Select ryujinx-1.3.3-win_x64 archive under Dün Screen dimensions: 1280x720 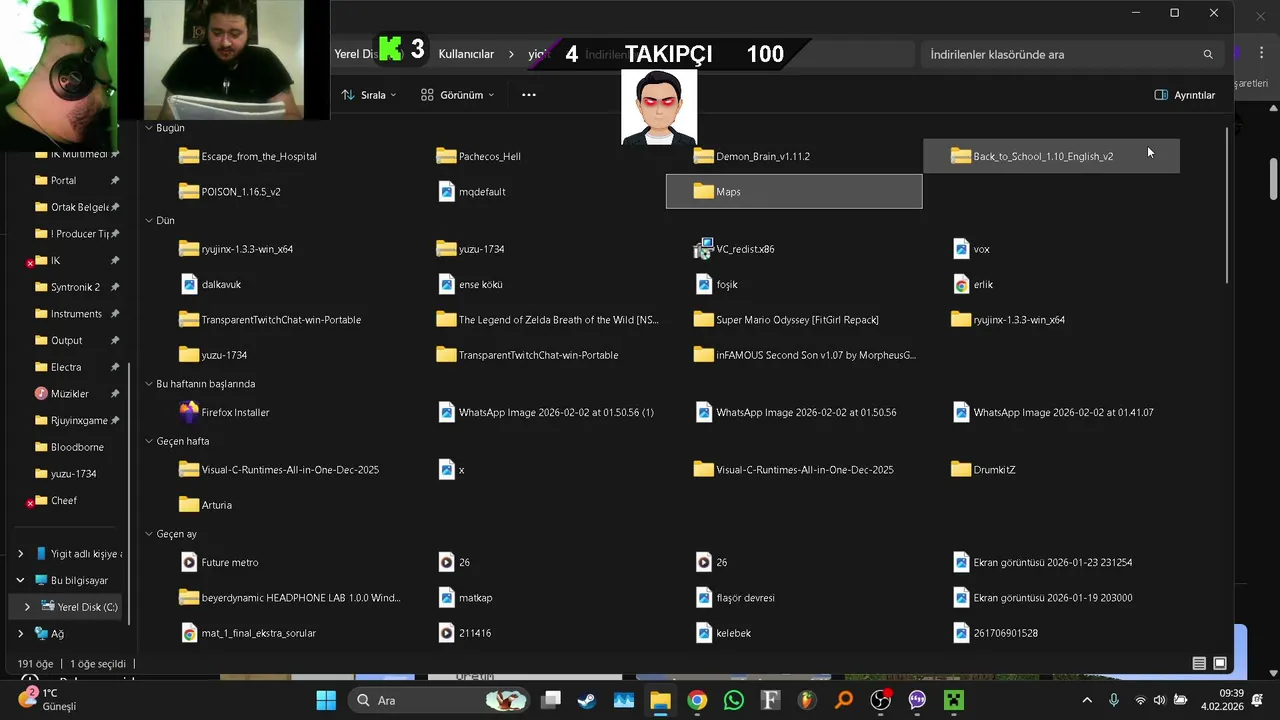click(236, 249)
